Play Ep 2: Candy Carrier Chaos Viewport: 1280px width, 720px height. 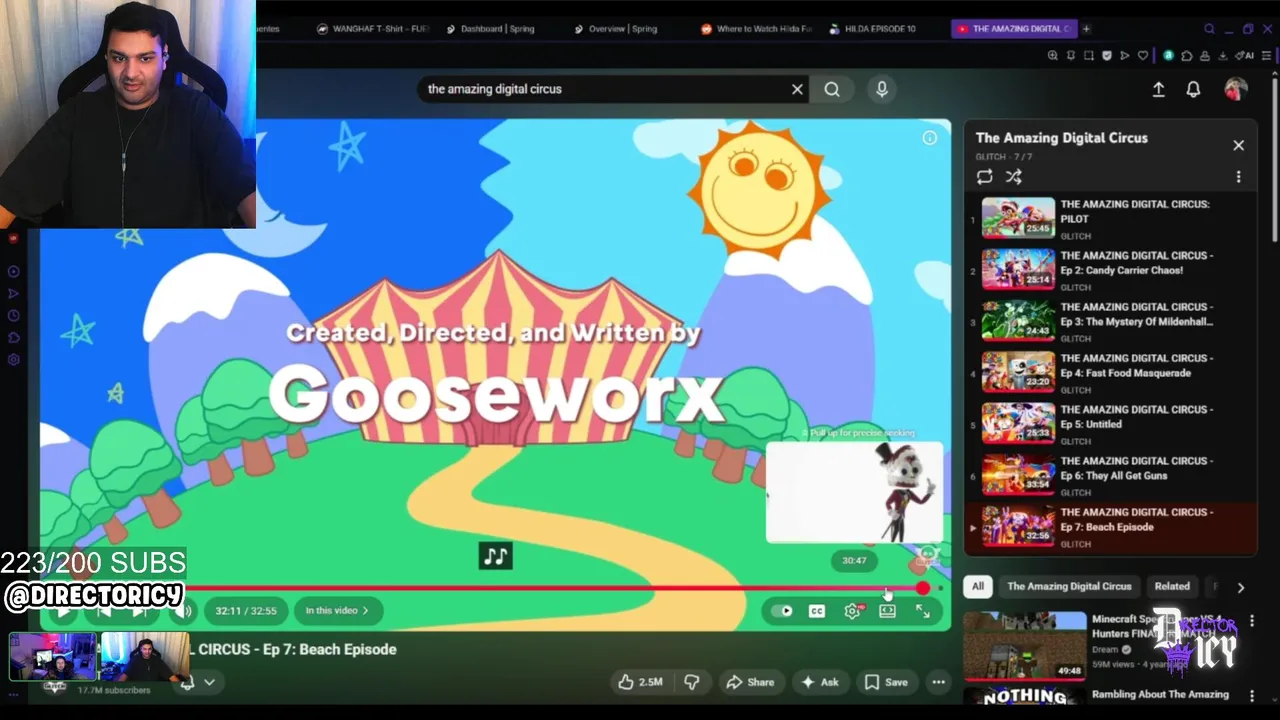tap(1110, 269)
